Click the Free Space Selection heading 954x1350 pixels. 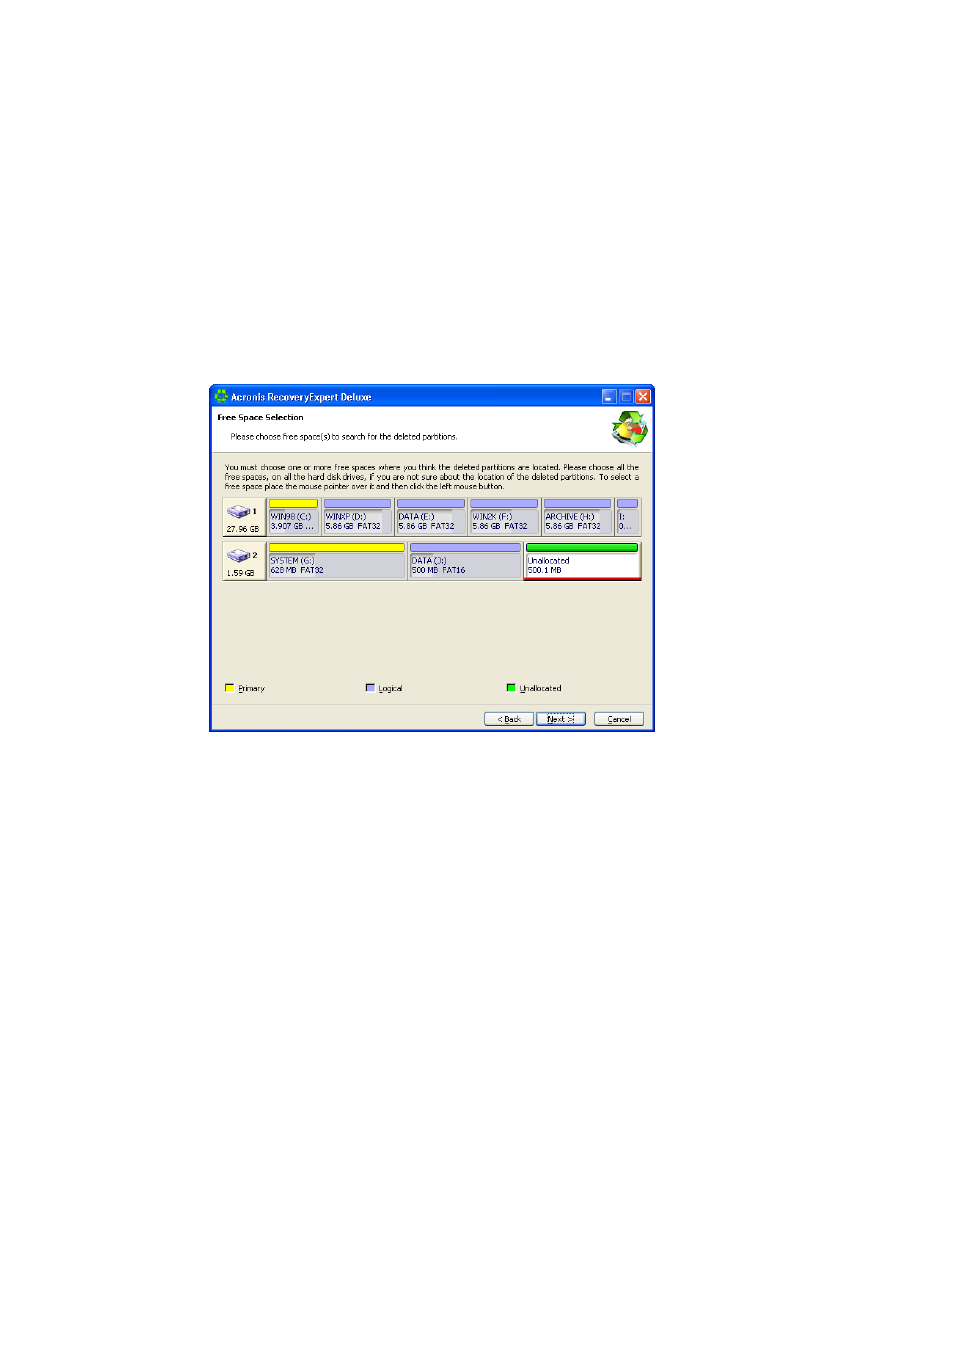260,418
